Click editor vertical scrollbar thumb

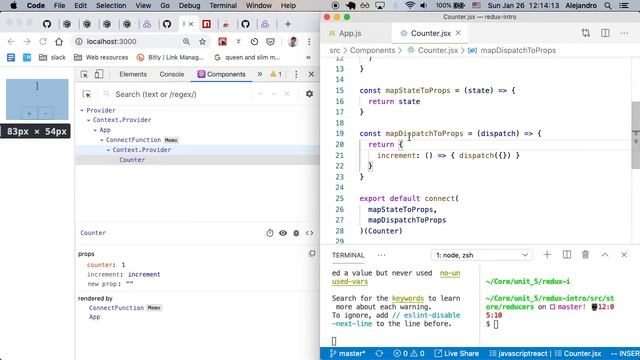point(636,135)
